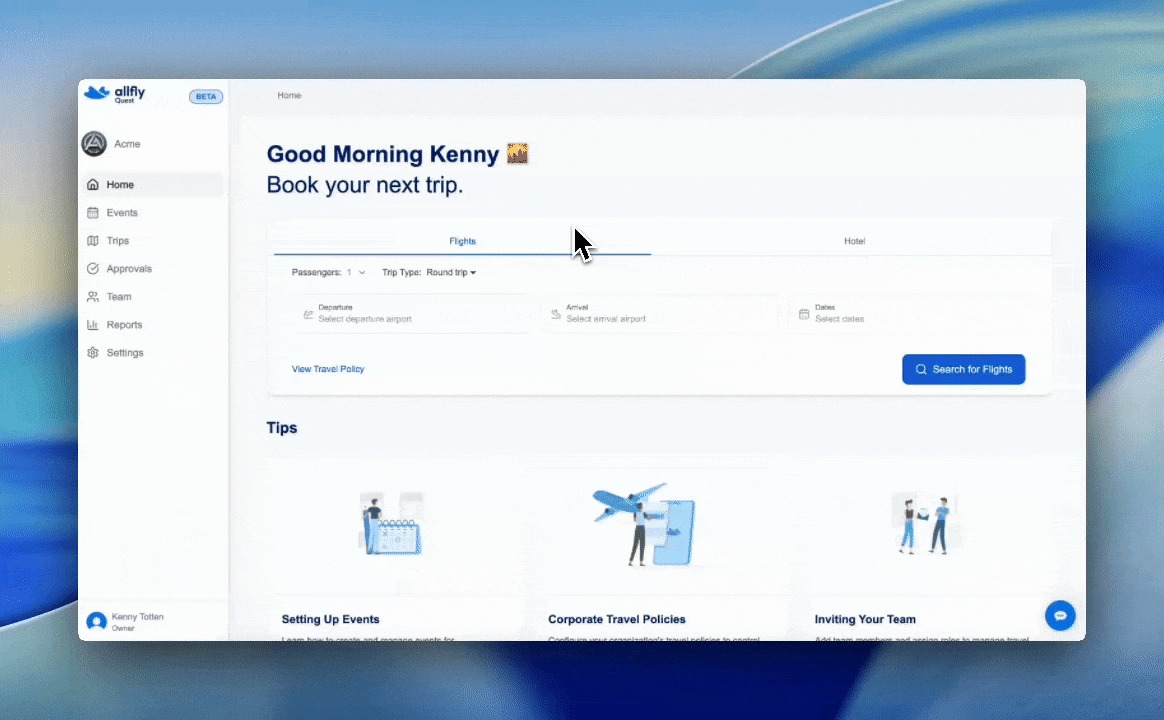1164x720 pixels.
Task: Click the Home breadcrumb
Action: [x=289, y=95]
